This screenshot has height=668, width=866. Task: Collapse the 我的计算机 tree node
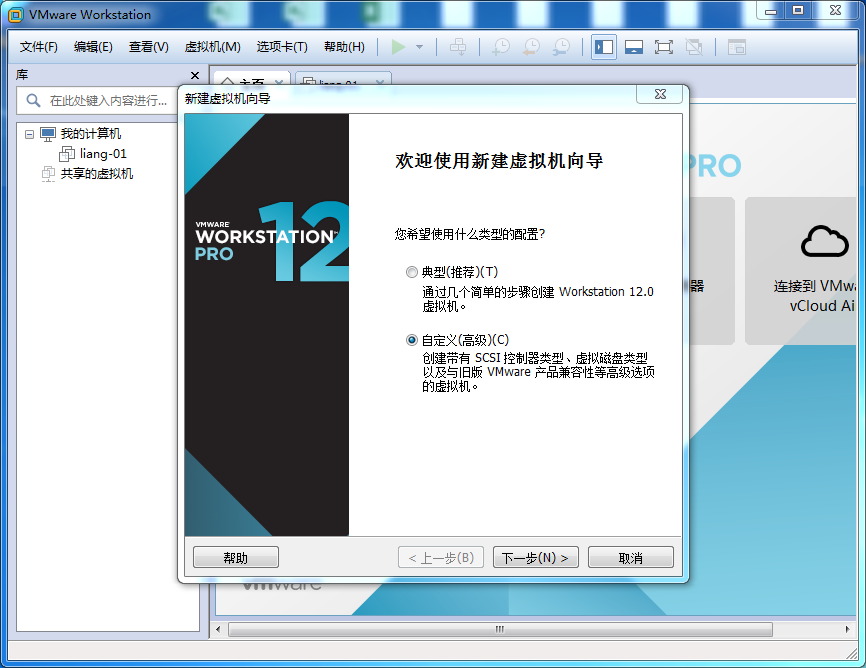[29, 134]
